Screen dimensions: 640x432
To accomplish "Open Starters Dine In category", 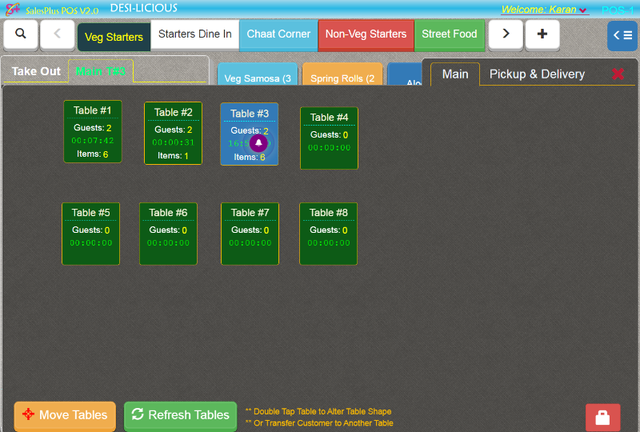I will point(195,35).
